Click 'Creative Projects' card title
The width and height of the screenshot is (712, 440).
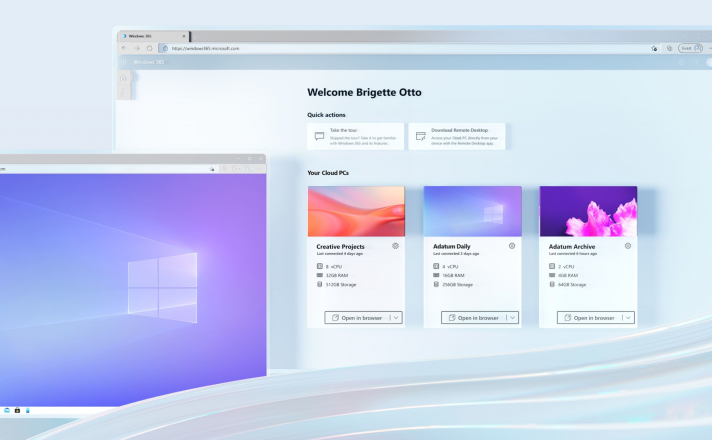(x=341, y=247)
